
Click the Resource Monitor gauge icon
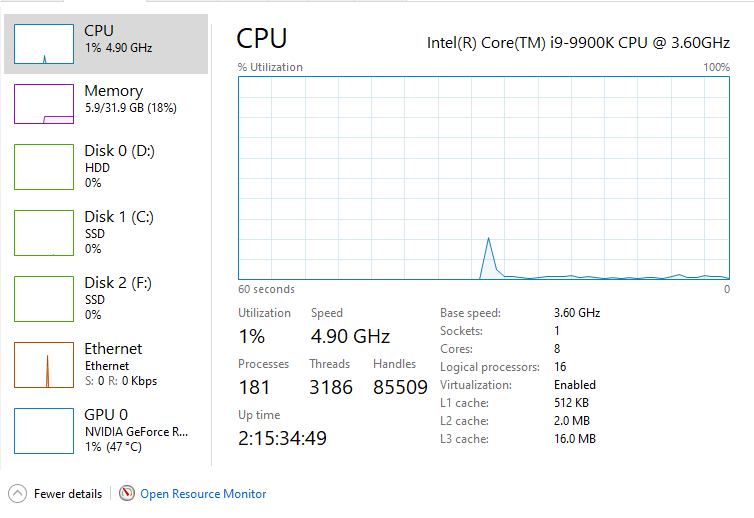[x=126, y=493]
